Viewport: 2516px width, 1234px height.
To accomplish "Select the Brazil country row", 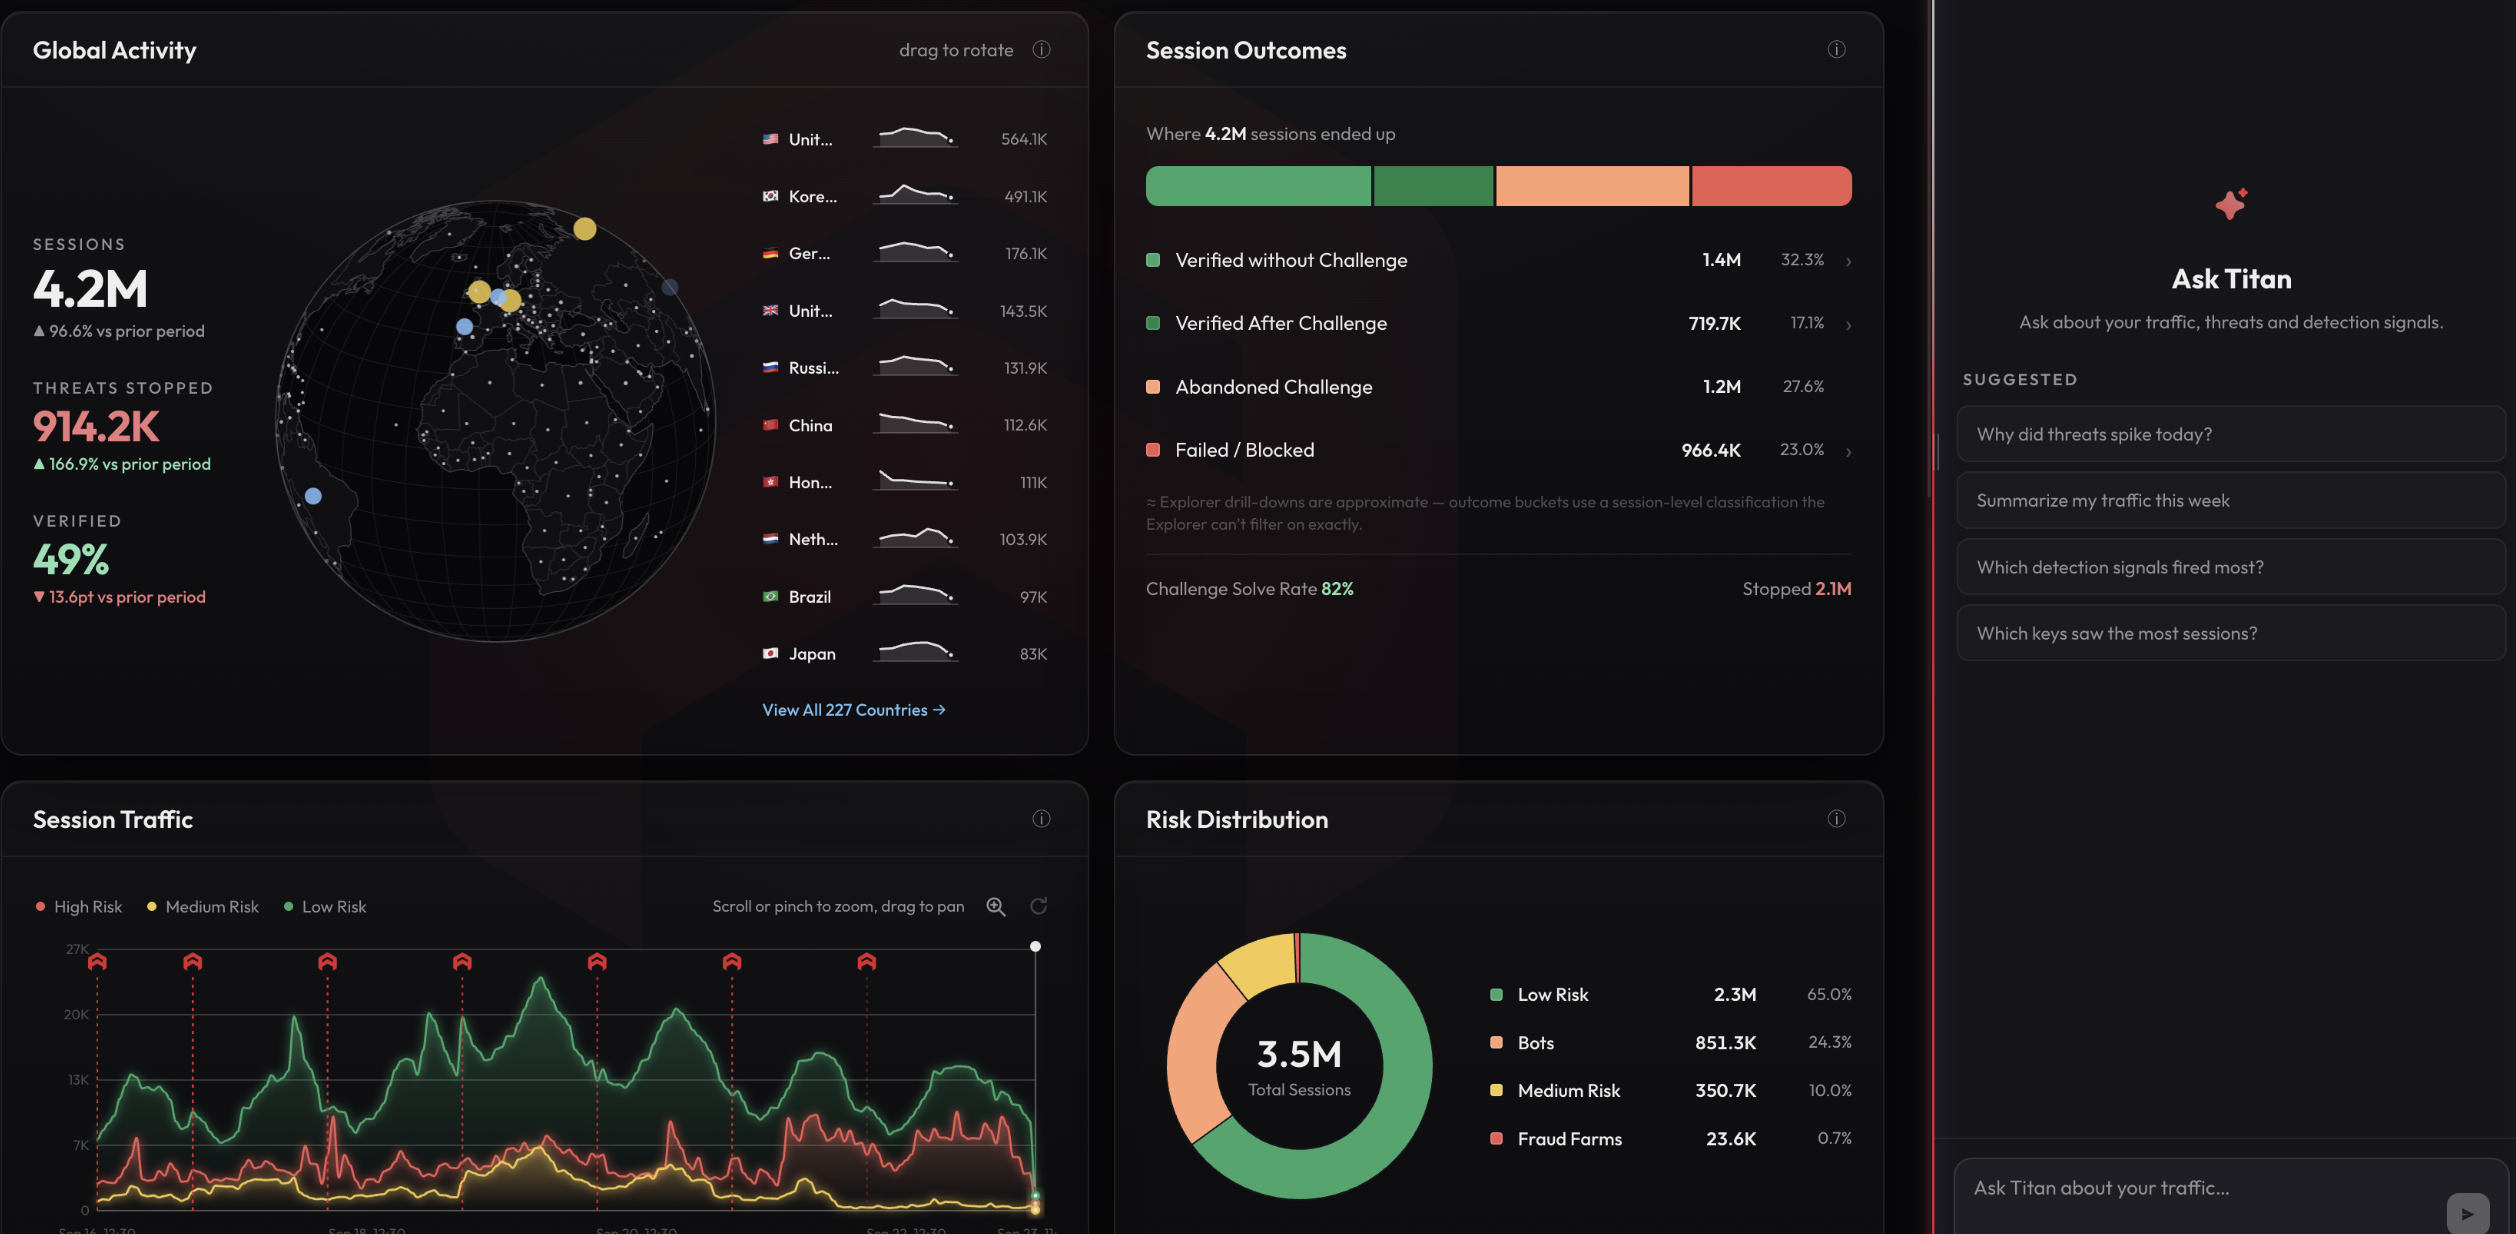I will pos(905,597).
